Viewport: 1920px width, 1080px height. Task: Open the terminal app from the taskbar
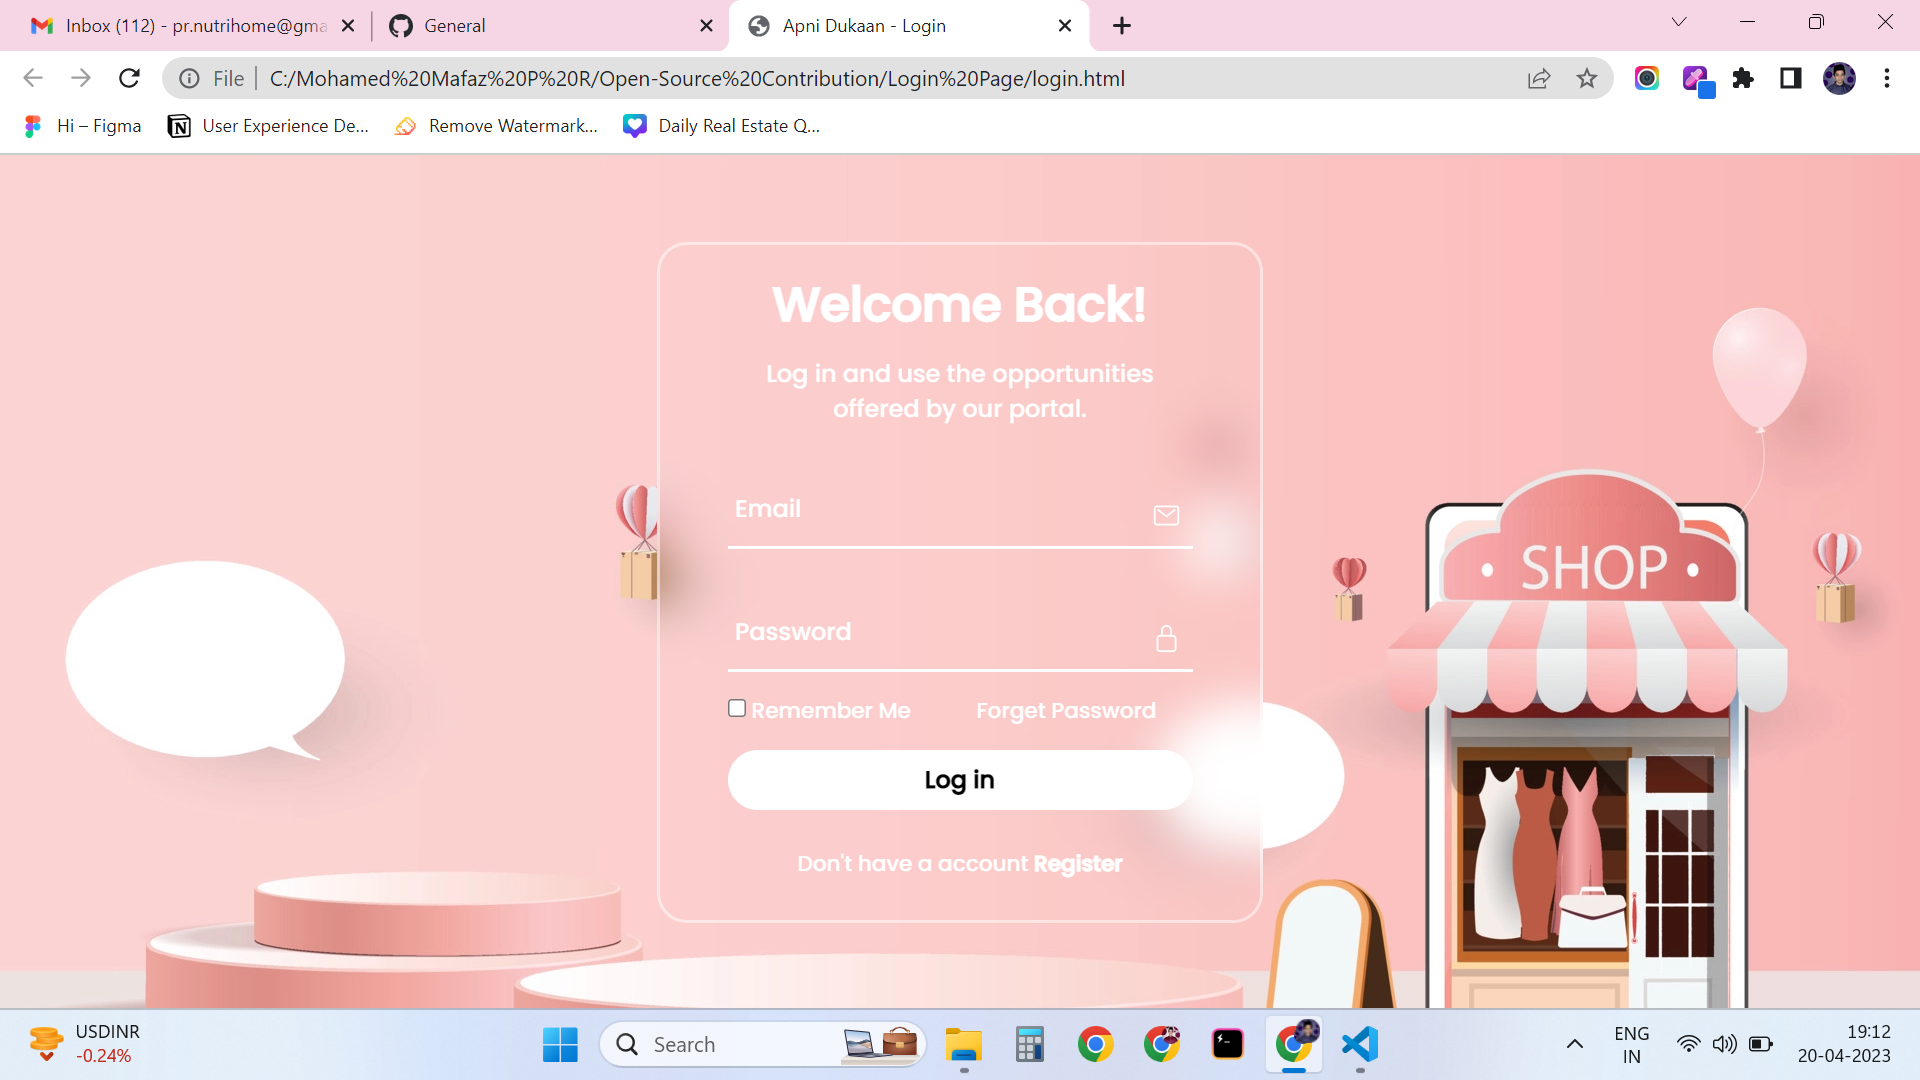[1228, 1044]
